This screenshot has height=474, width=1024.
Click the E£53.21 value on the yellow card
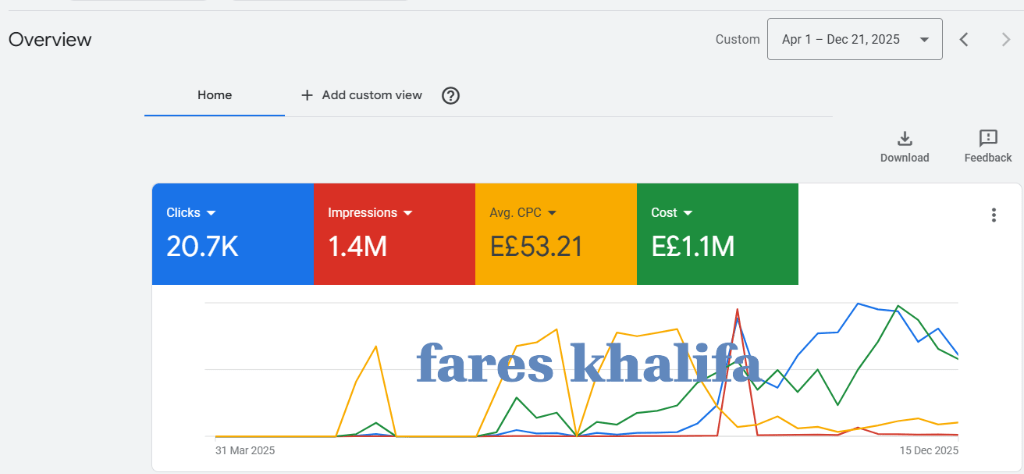536,246
